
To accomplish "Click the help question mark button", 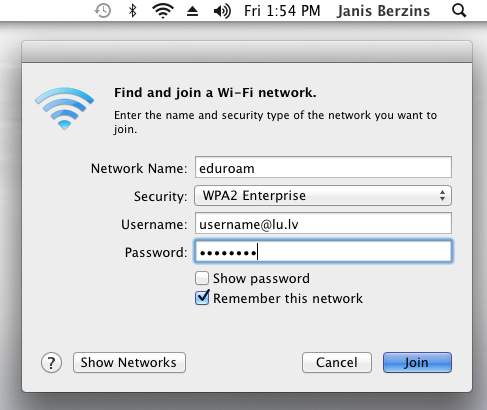I will pyautogui.click(x=51, y=363).
